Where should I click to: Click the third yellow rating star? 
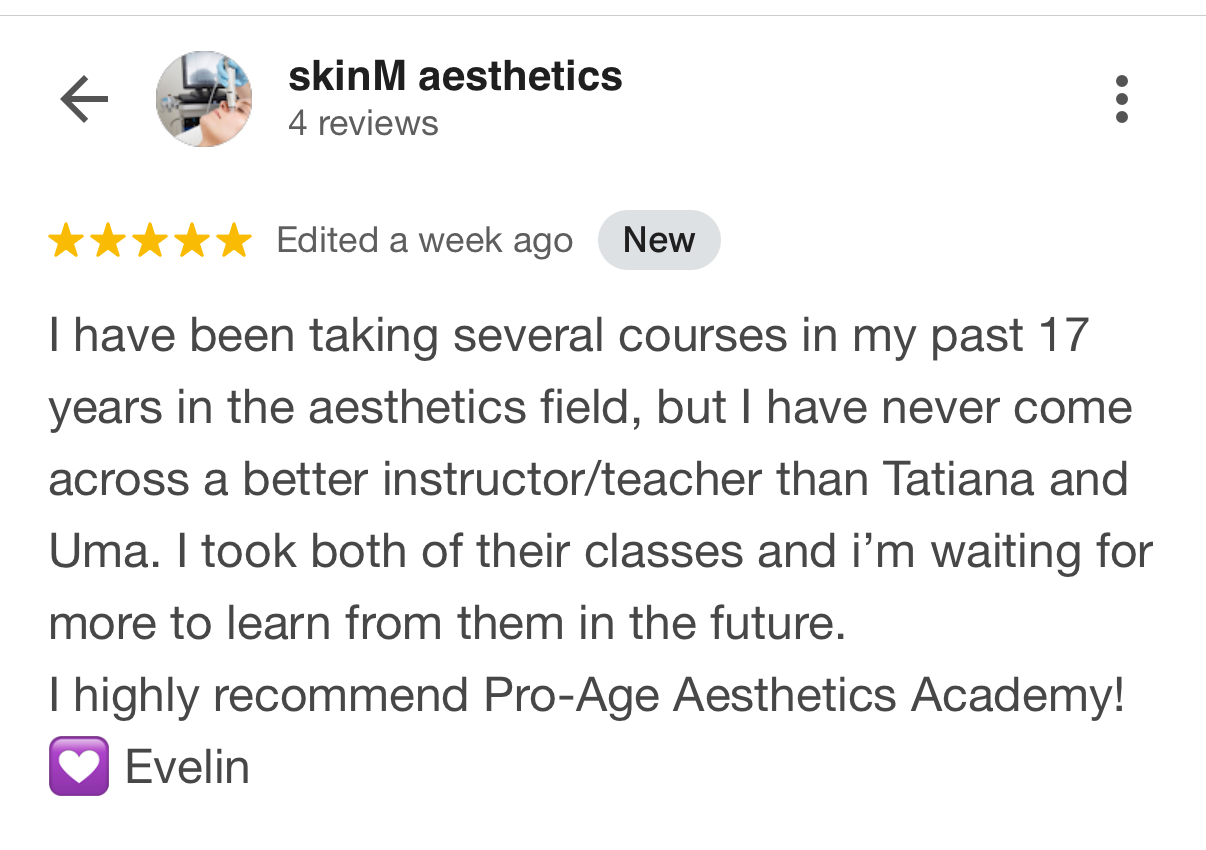tap(150, 241)
